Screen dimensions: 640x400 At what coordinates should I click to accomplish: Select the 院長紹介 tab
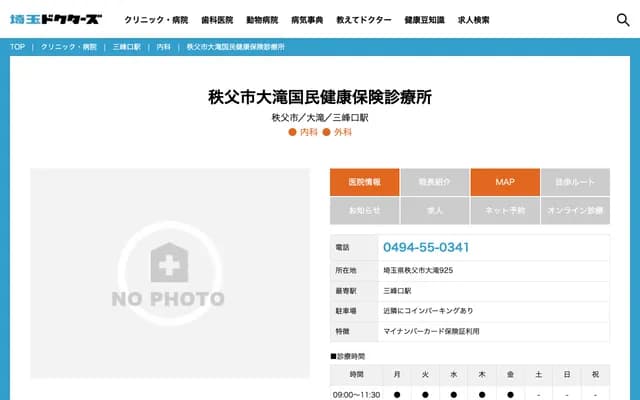[435, 182]
